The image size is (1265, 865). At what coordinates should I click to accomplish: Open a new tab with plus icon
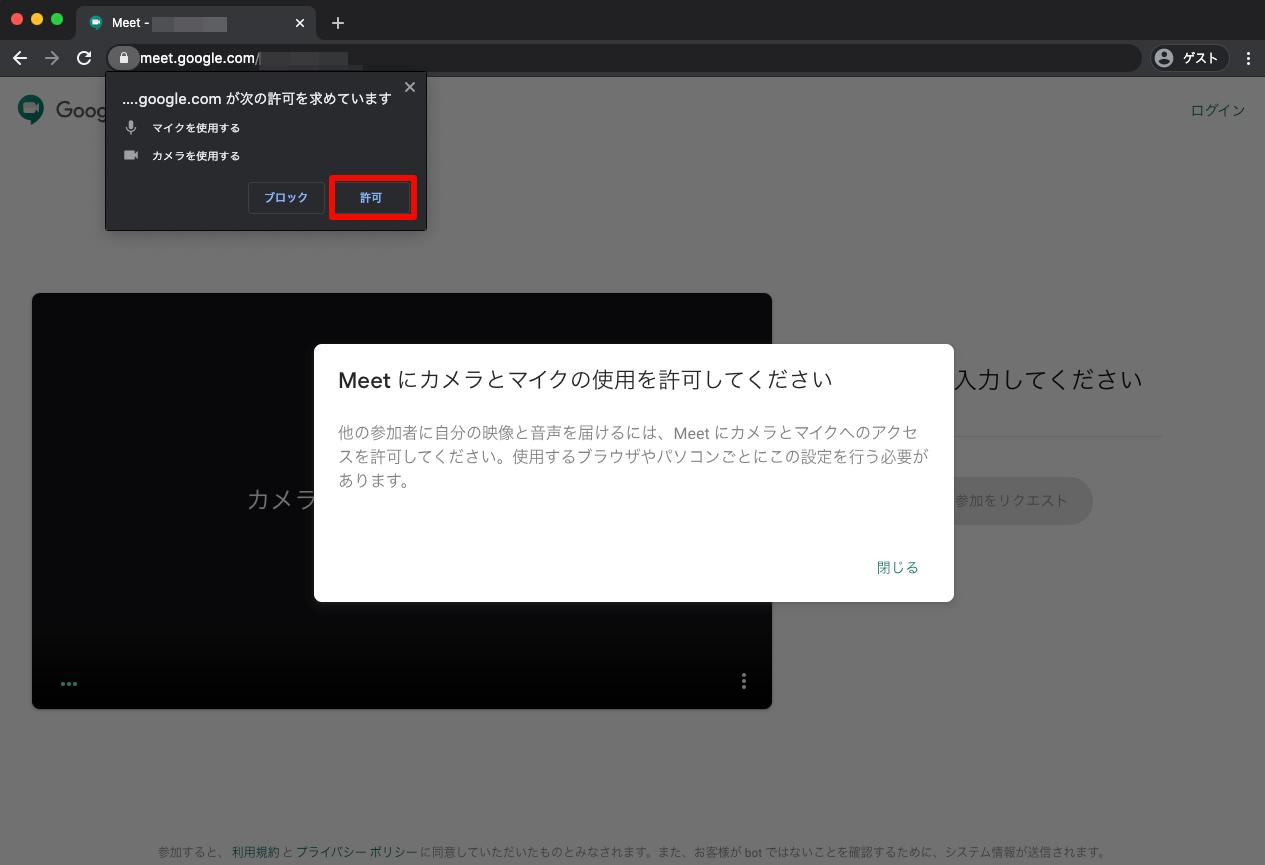pos(338,23)
